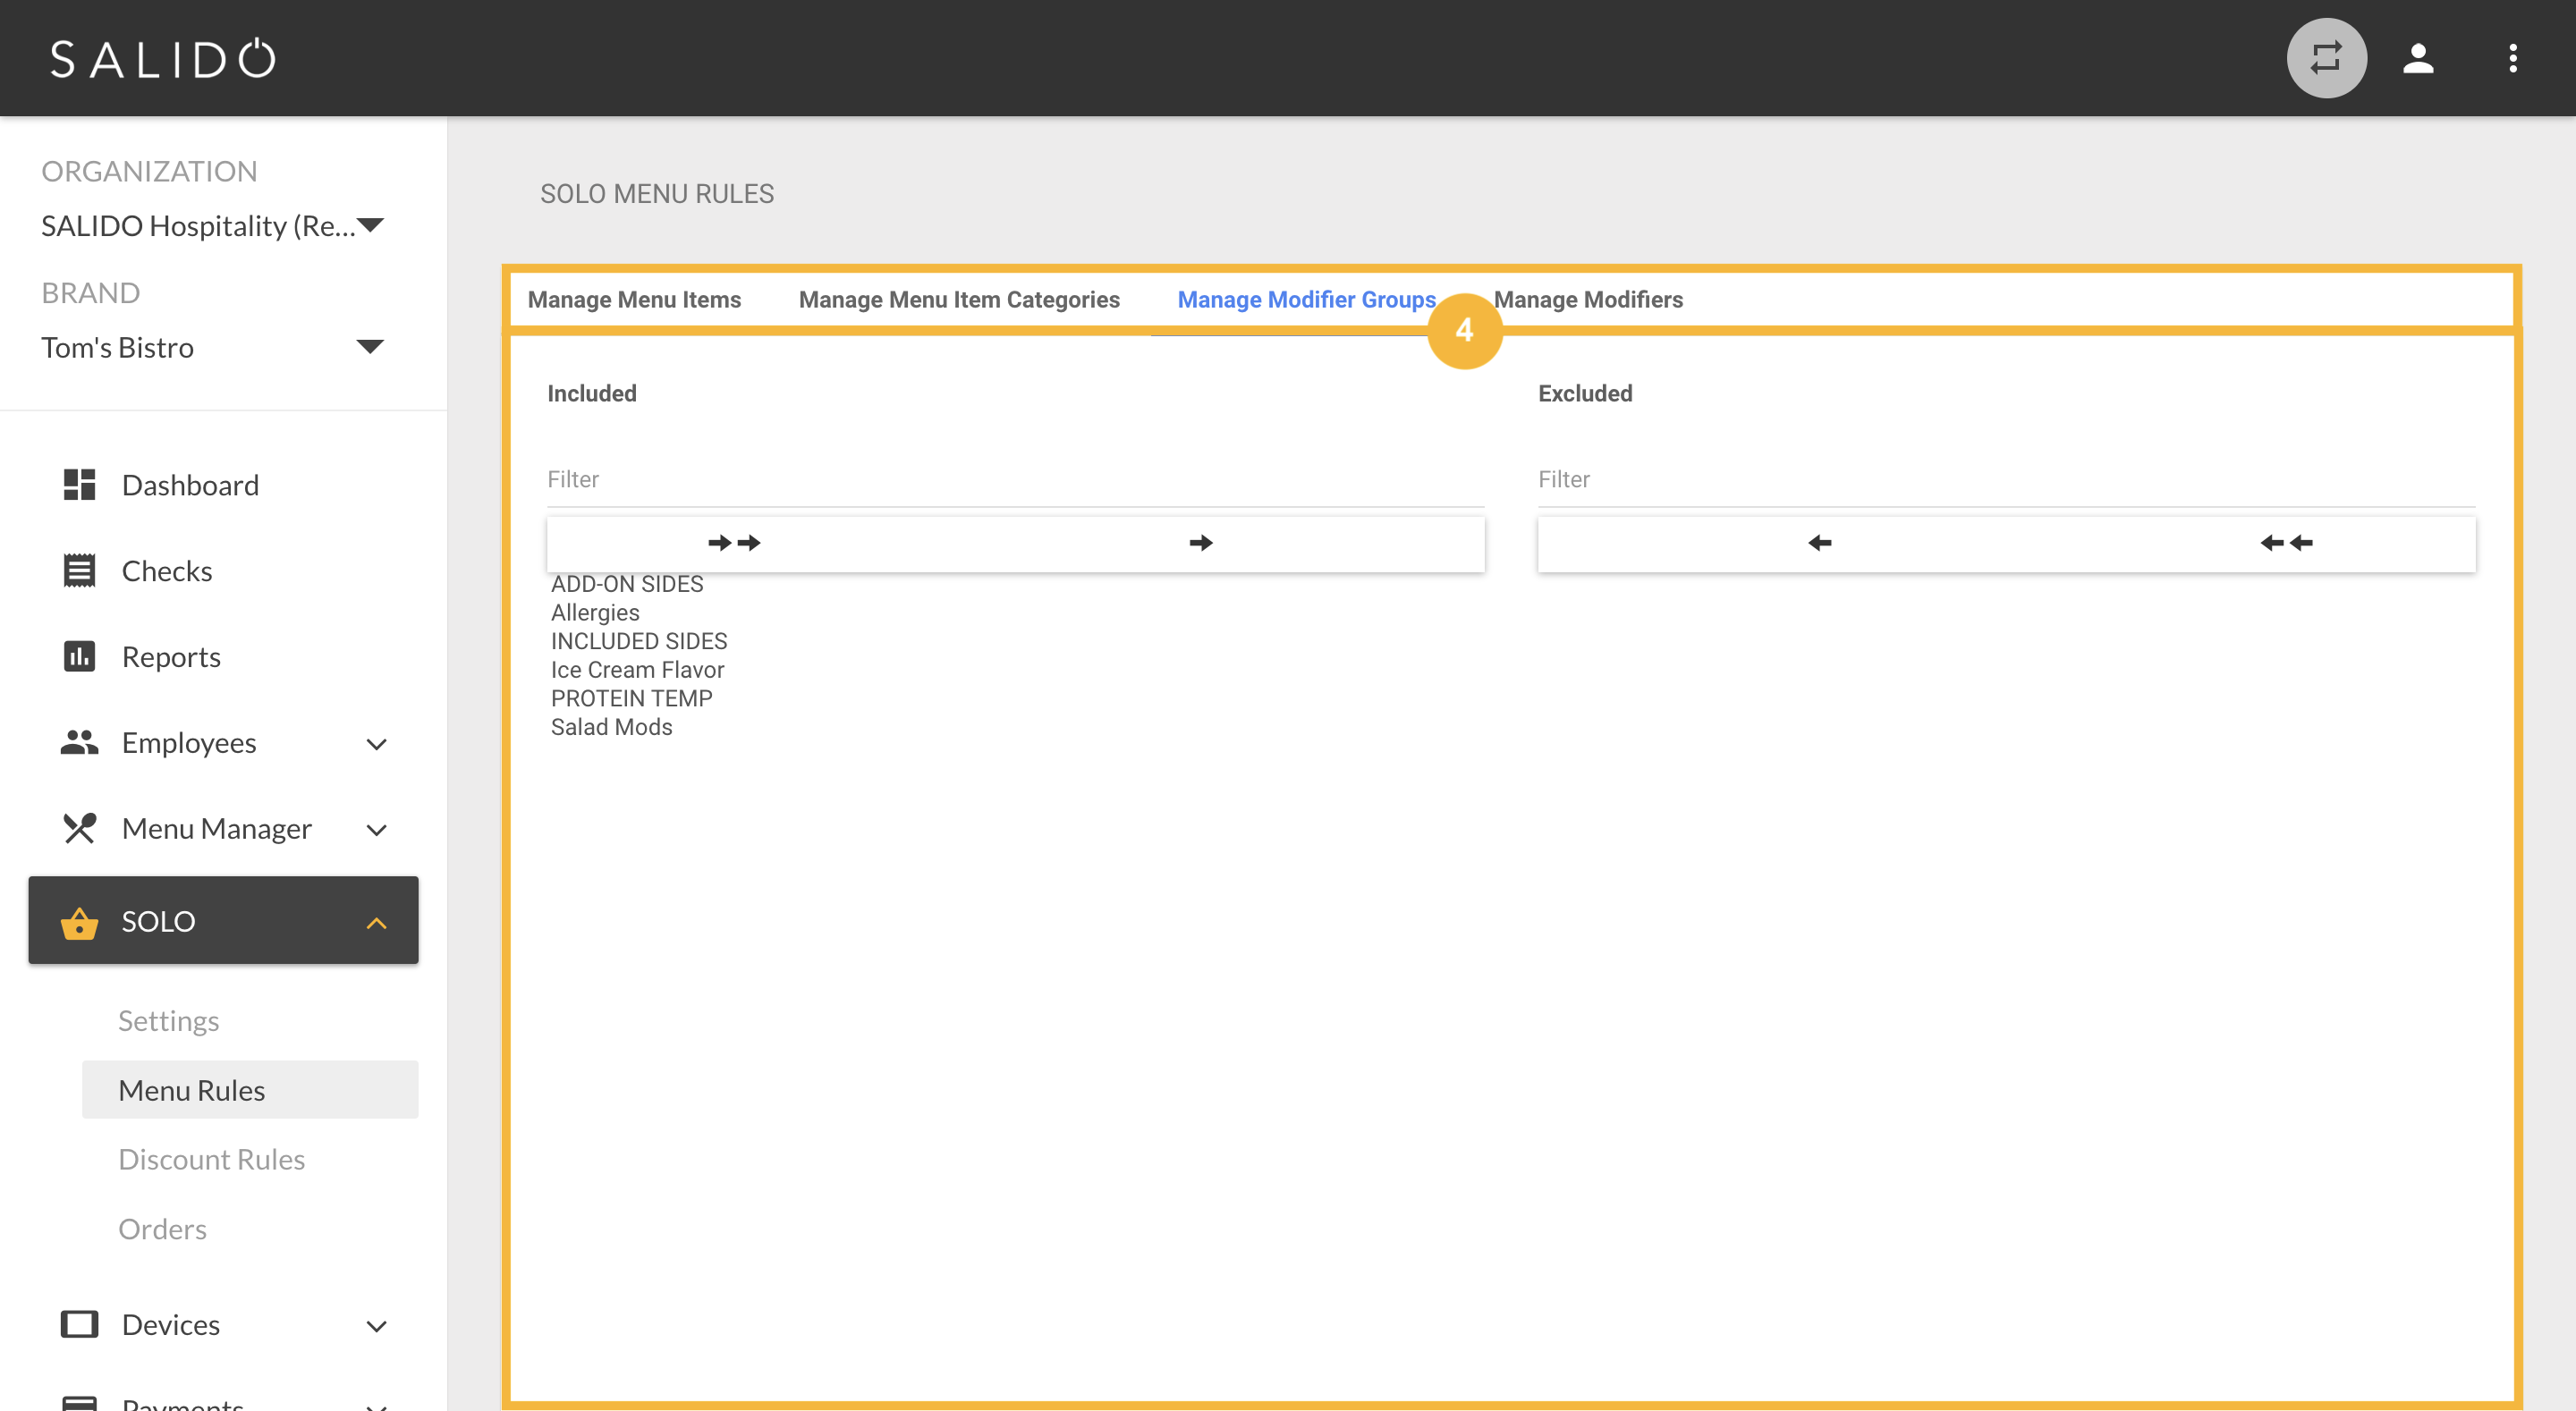The height and width of the screenshot is (1411, 2576).
Task: Select ADD-ON SIDES in Included list
Action: [x=627, y=584]
